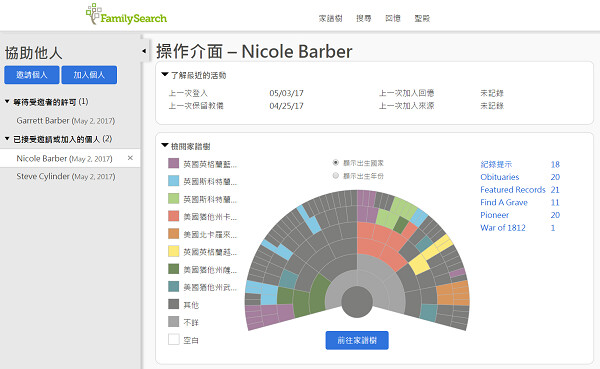Click the count 21 beside Featured Records
Image resolution: width=600 pixels, height=369 pixels.
point(555,189)
